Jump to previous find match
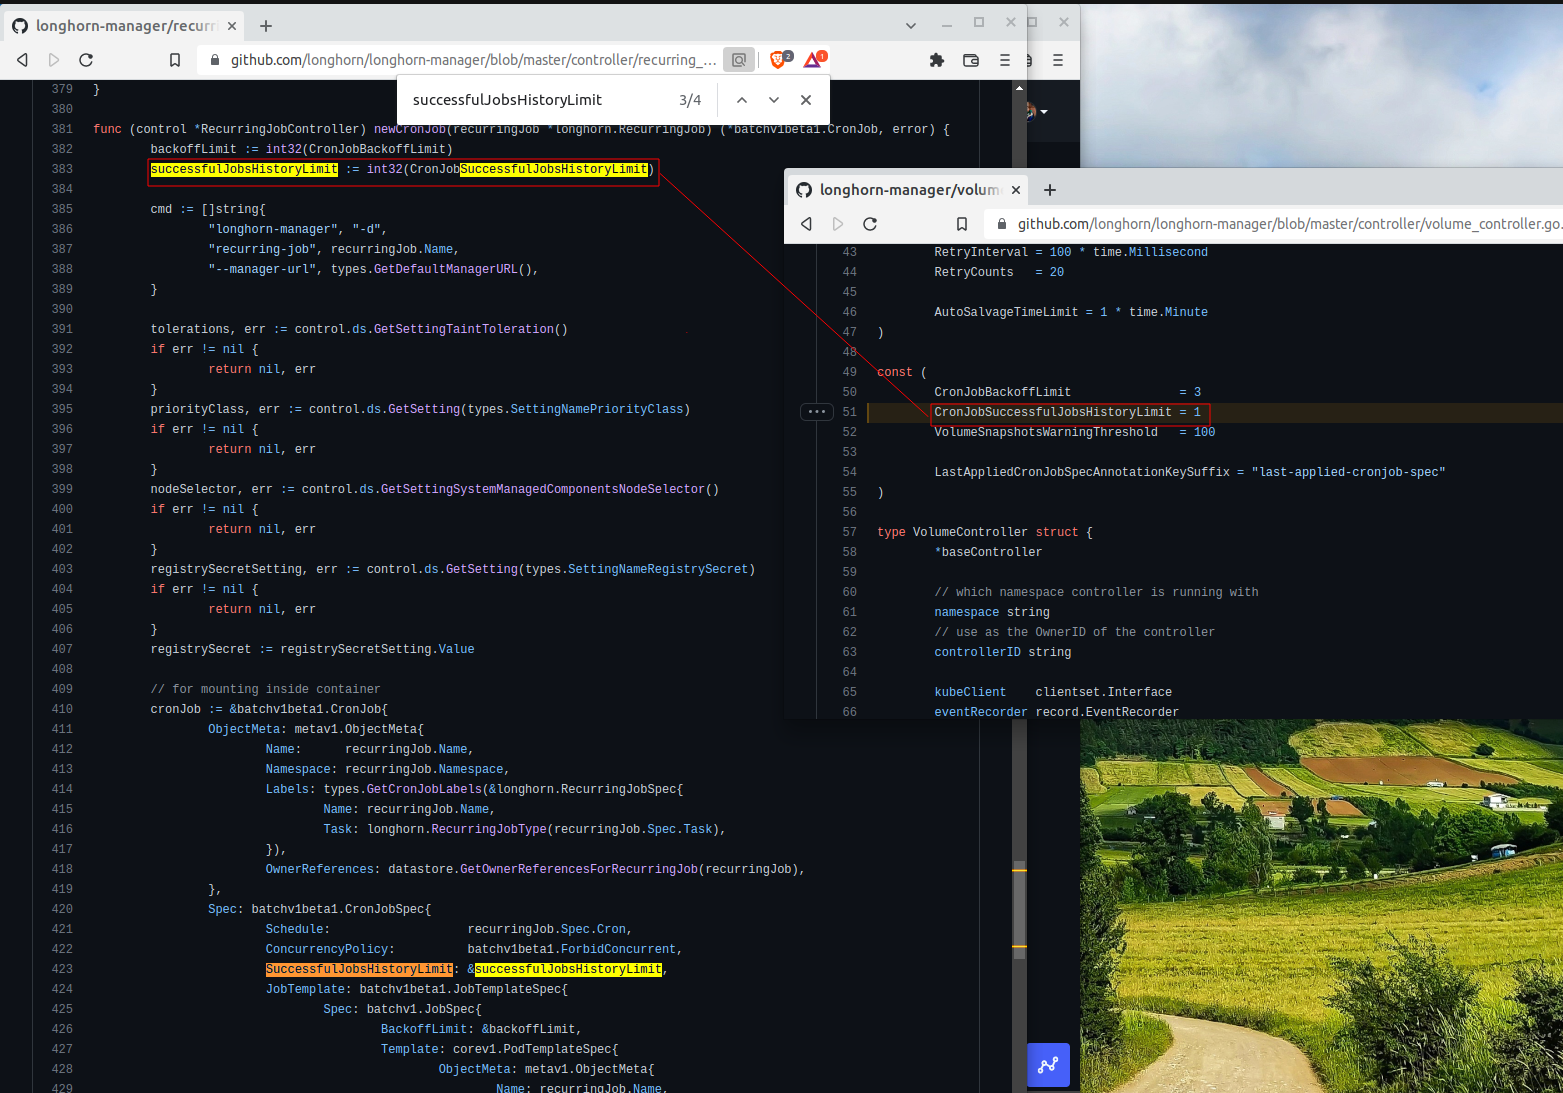Image resolution: width=1563 pixels, height=1093 pixels. (741, 100)
